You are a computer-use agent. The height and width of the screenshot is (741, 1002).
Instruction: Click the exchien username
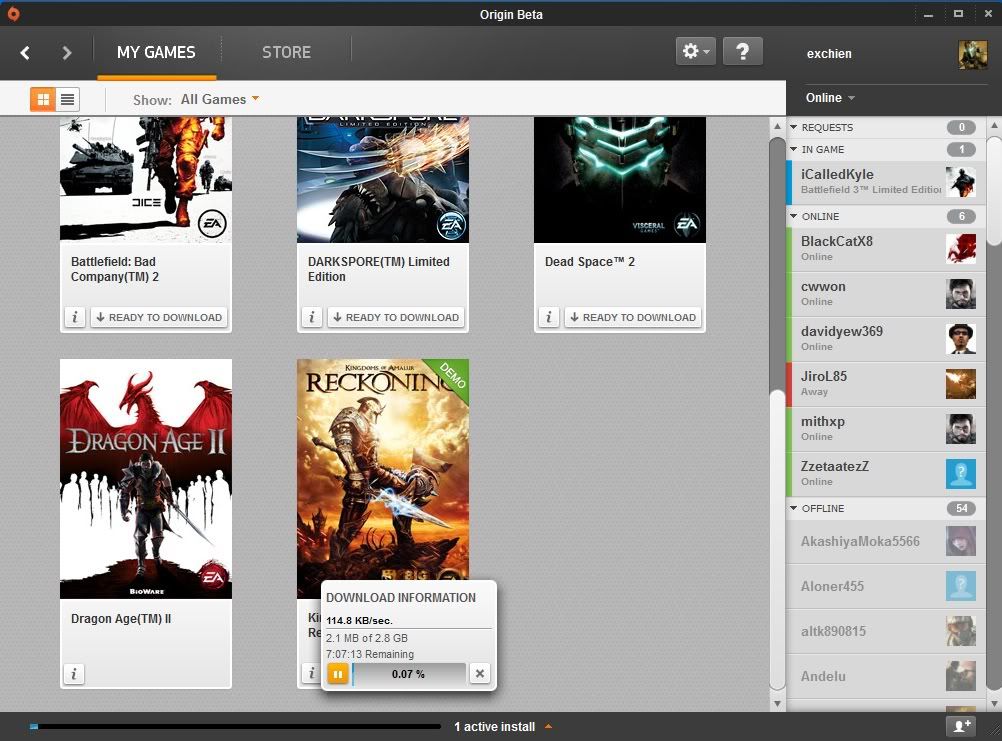[x=829, y=54]
